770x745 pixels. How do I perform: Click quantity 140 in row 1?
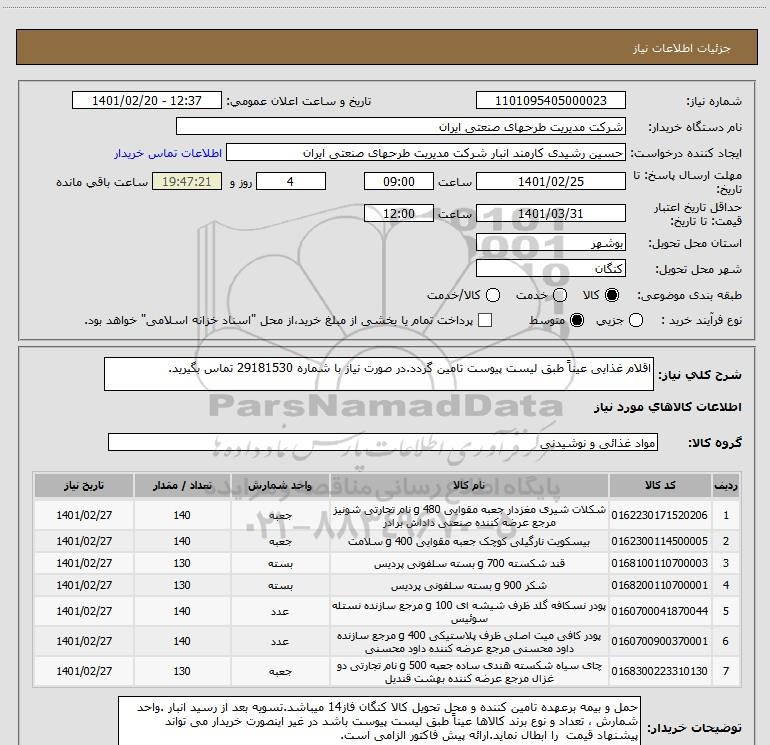pos(182,515)
